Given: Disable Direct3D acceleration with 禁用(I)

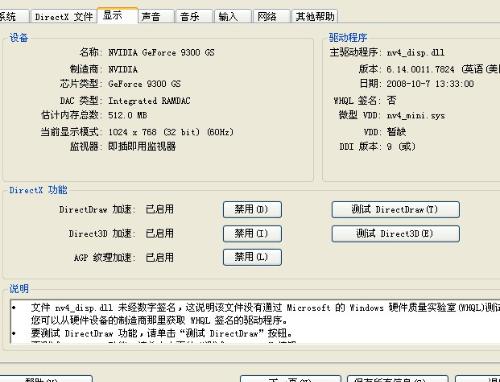Looking at the screenshot, I should 252,233.
